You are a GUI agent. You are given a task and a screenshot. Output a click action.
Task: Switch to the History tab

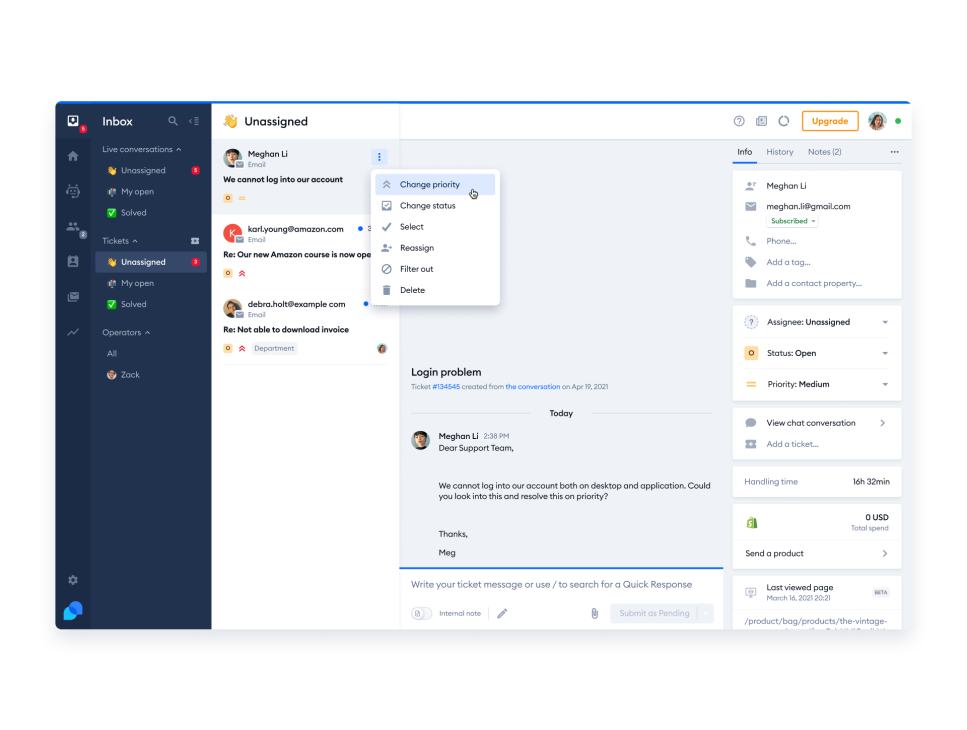coord(780,152)
